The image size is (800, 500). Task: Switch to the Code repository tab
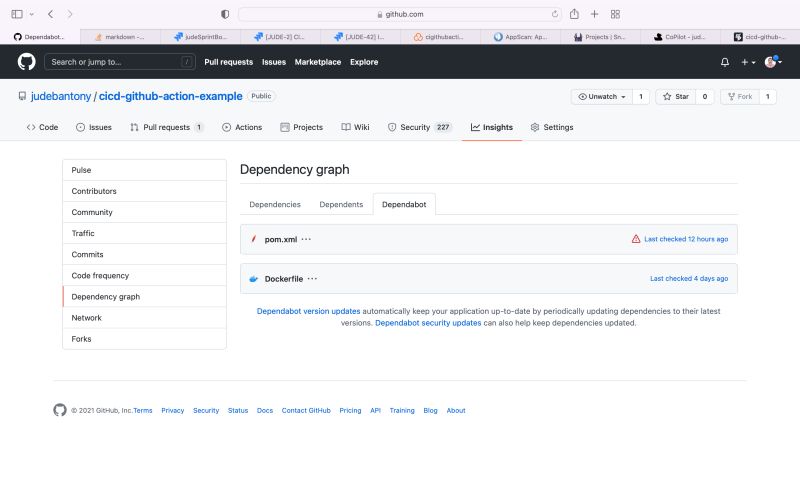pyautogui.click(x=42, y=127)
